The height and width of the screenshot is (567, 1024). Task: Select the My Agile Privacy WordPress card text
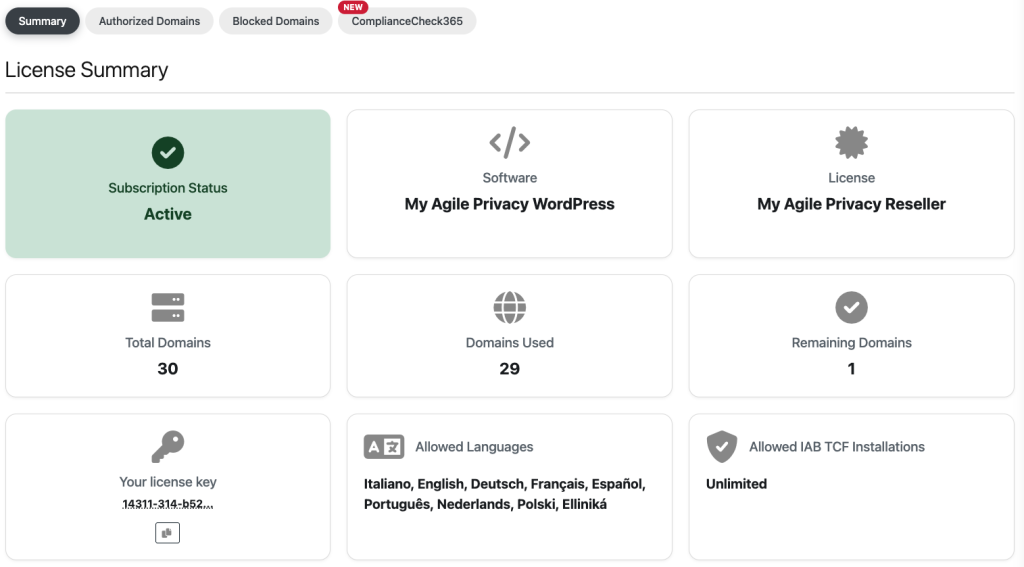pyautogui.click(x=509, y=204)
